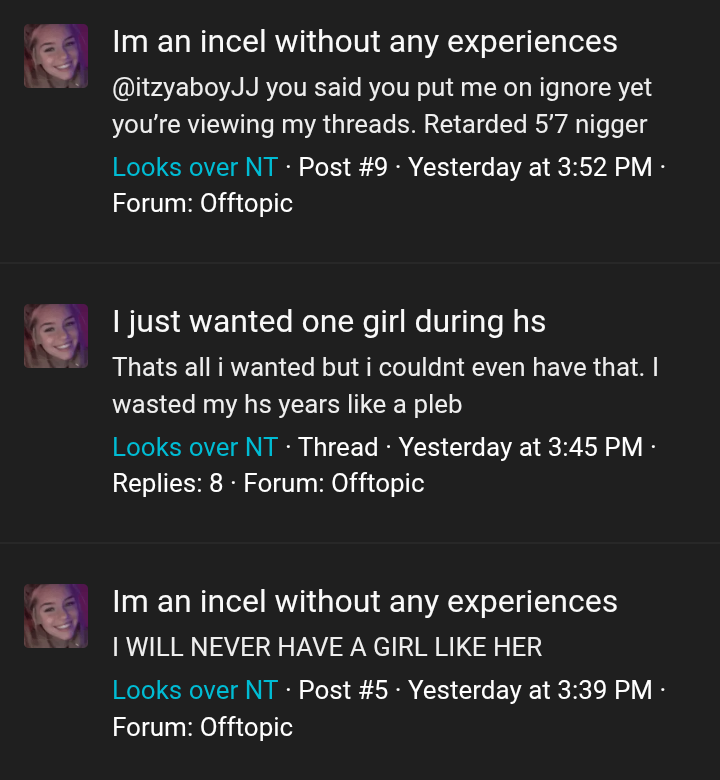Viewport: 720px width, 780px height.
Task: Click "Looks over NT" username on Post #9 result
Action: 195,167
